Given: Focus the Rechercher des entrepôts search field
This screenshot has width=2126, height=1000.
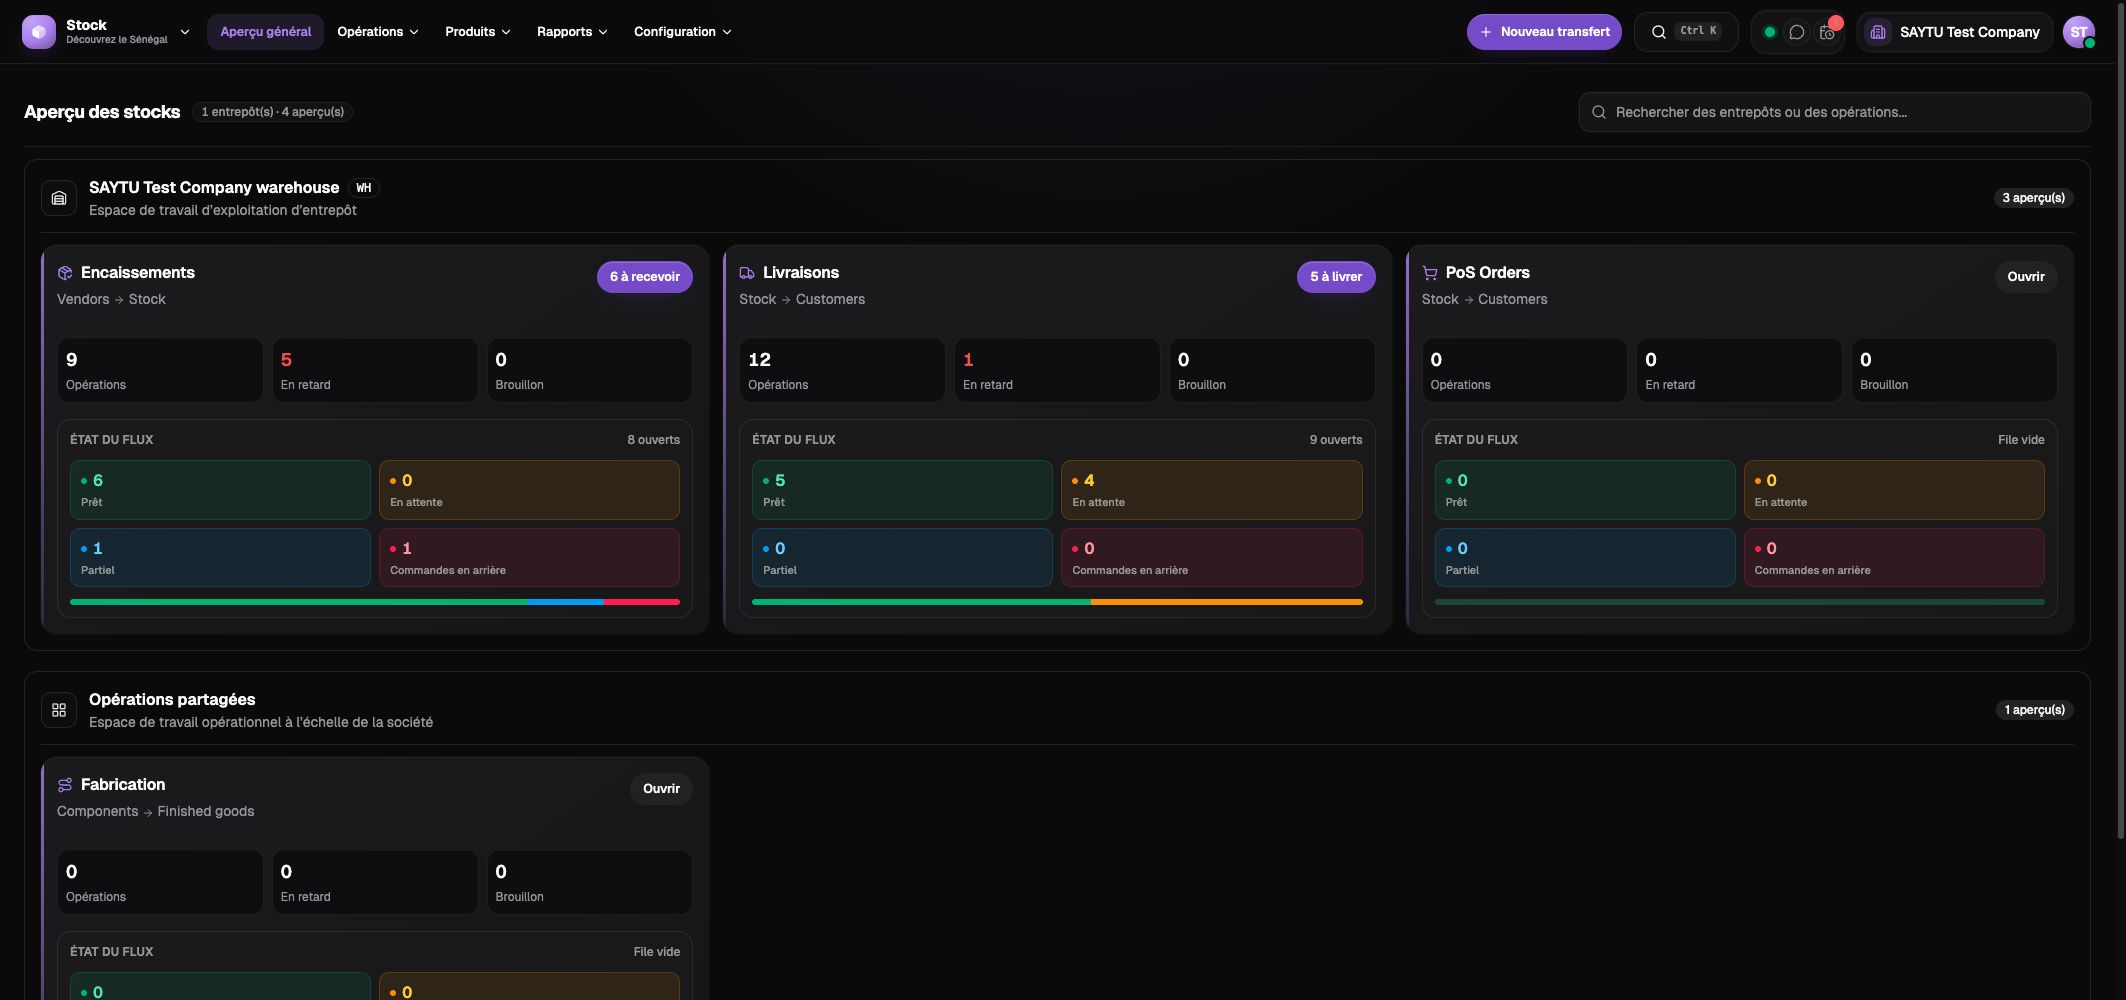Looking at the screenshot, I should 1834,112.
